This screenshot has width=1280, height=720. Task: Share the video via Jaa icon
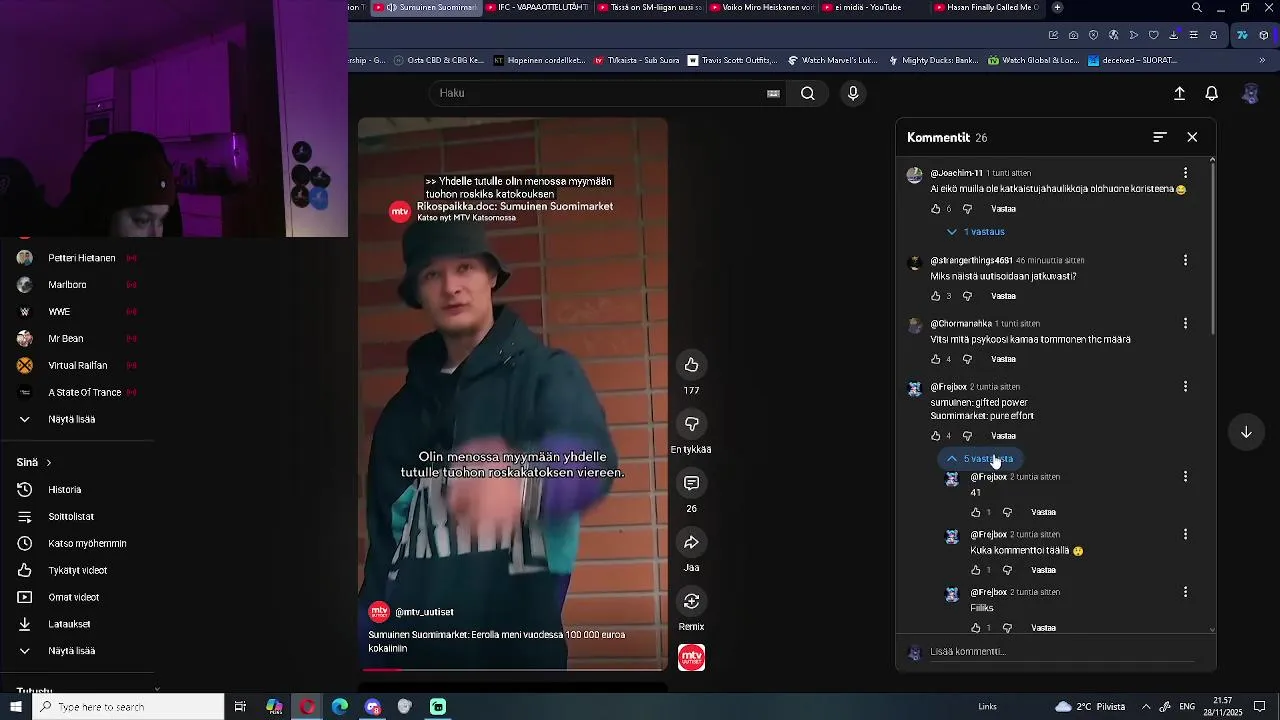(691, 542)
